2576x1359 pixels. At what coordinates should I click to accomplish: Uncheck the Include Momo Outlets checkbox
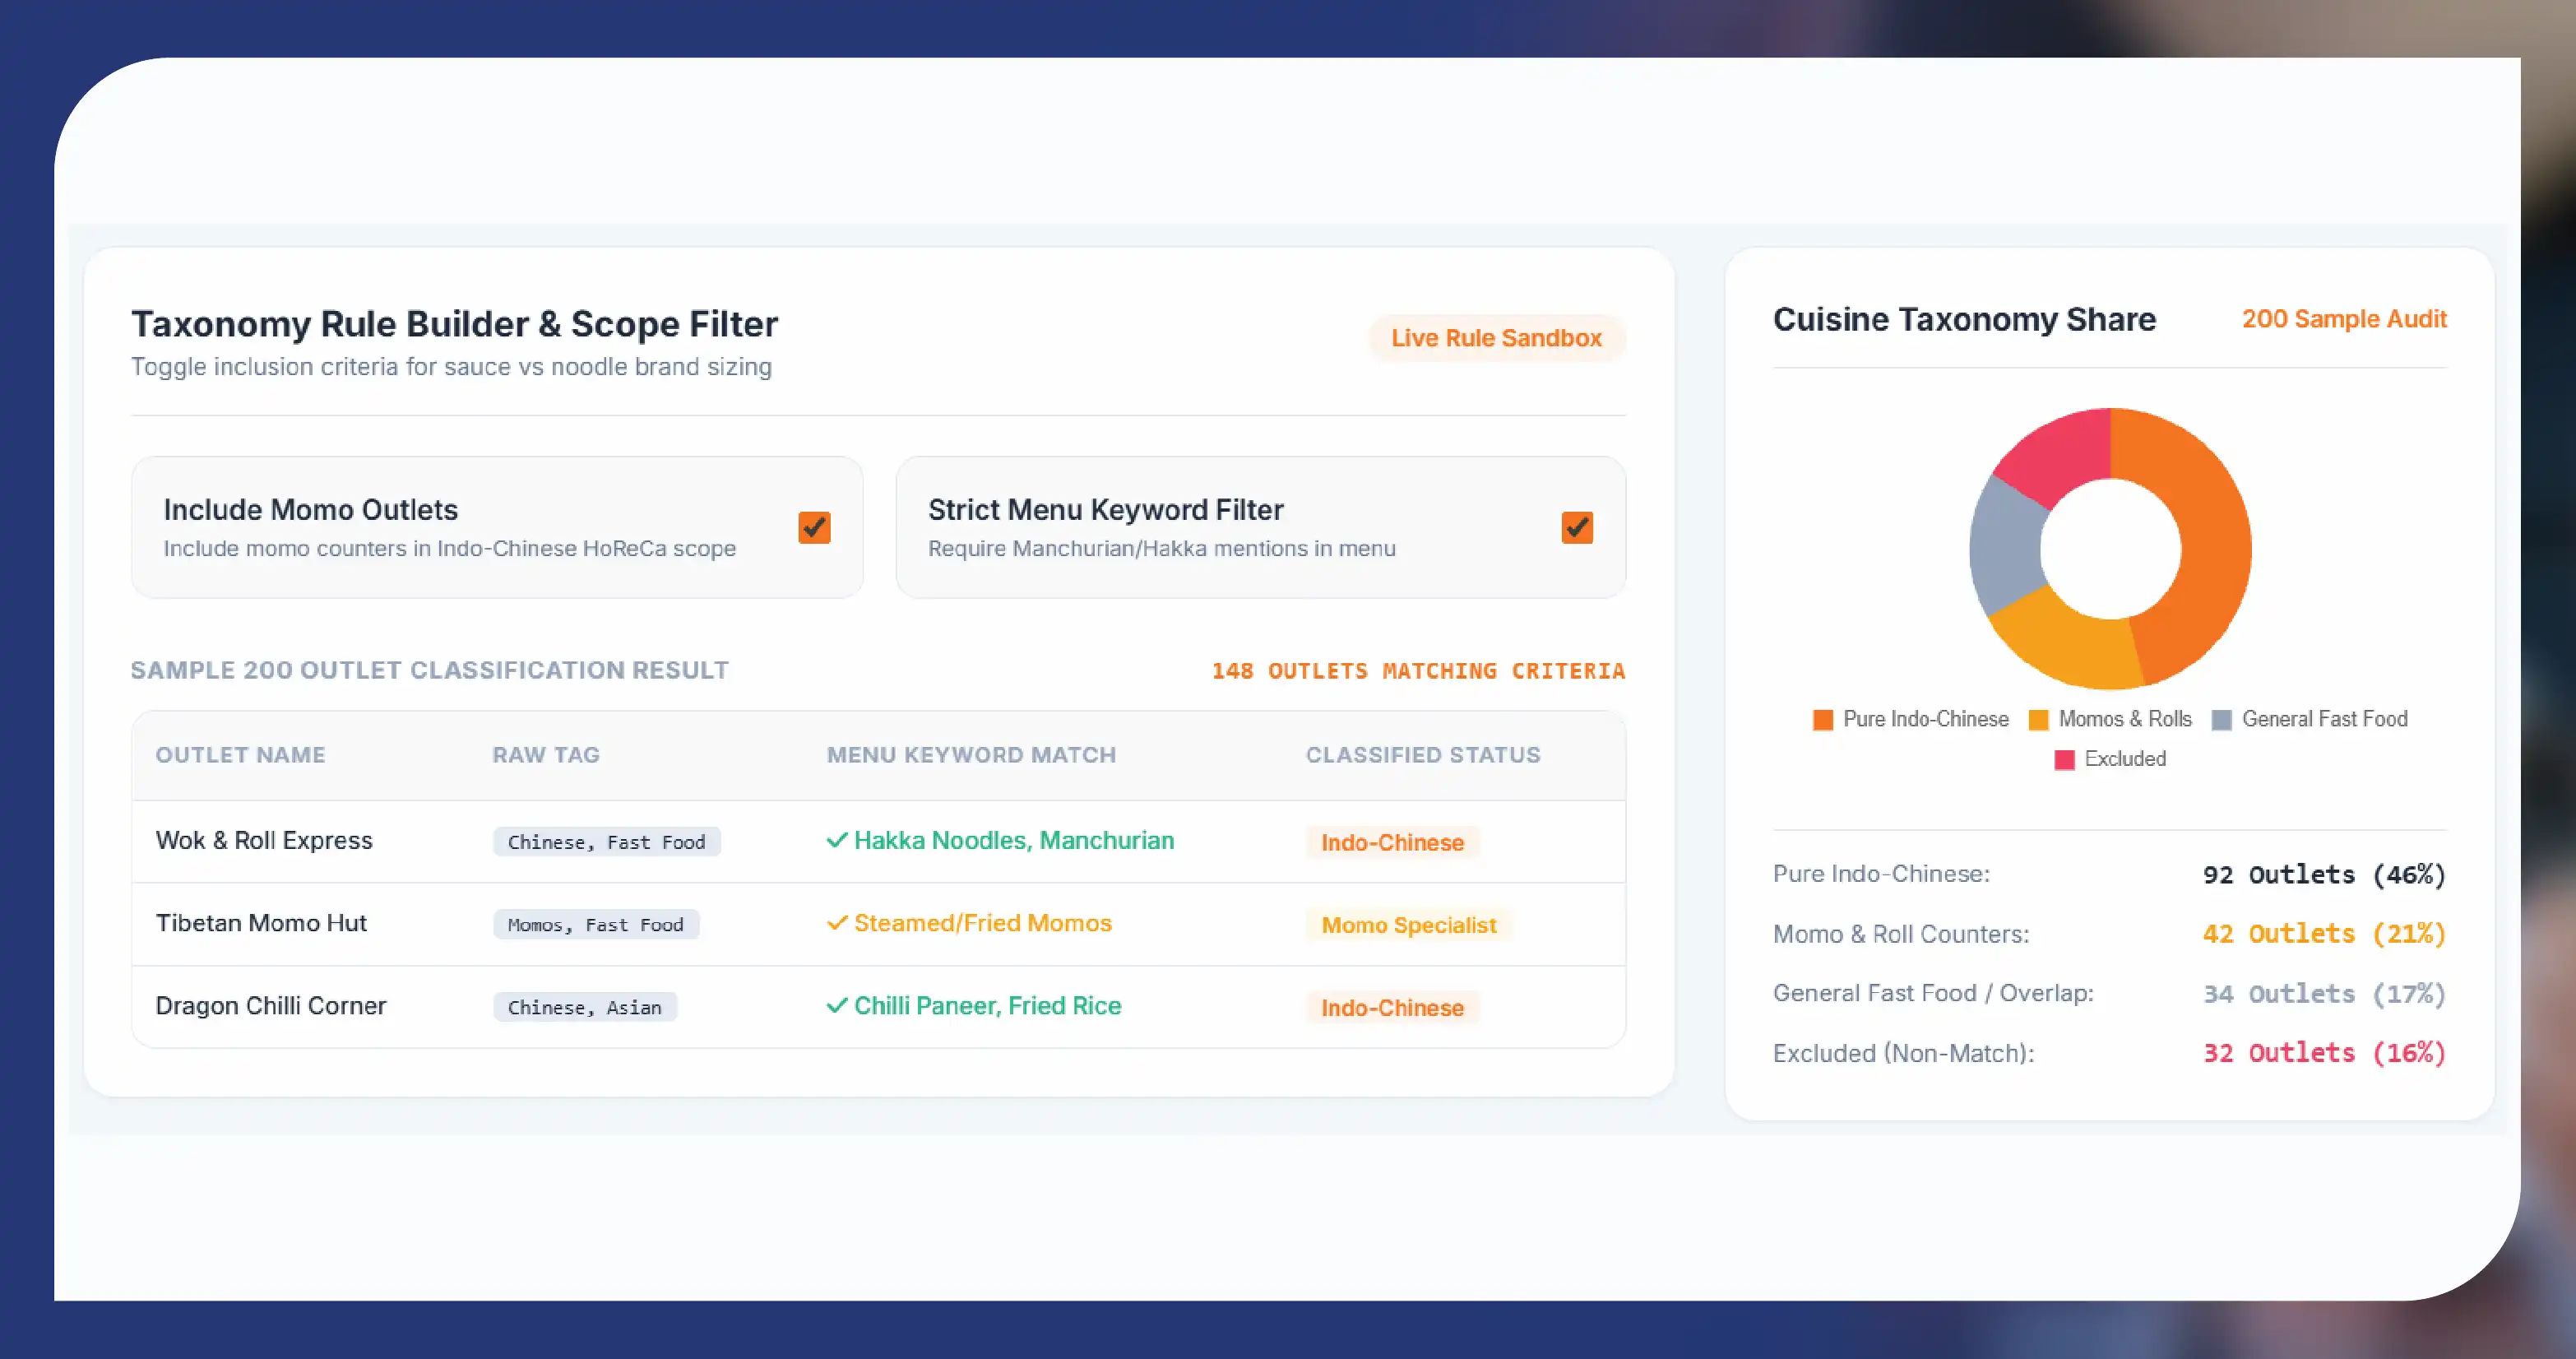pos(814,527)
